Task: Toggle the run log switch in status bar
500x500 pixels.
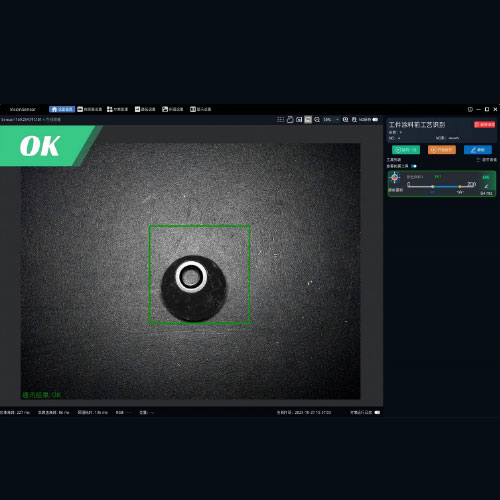Action: pos(377,412)
